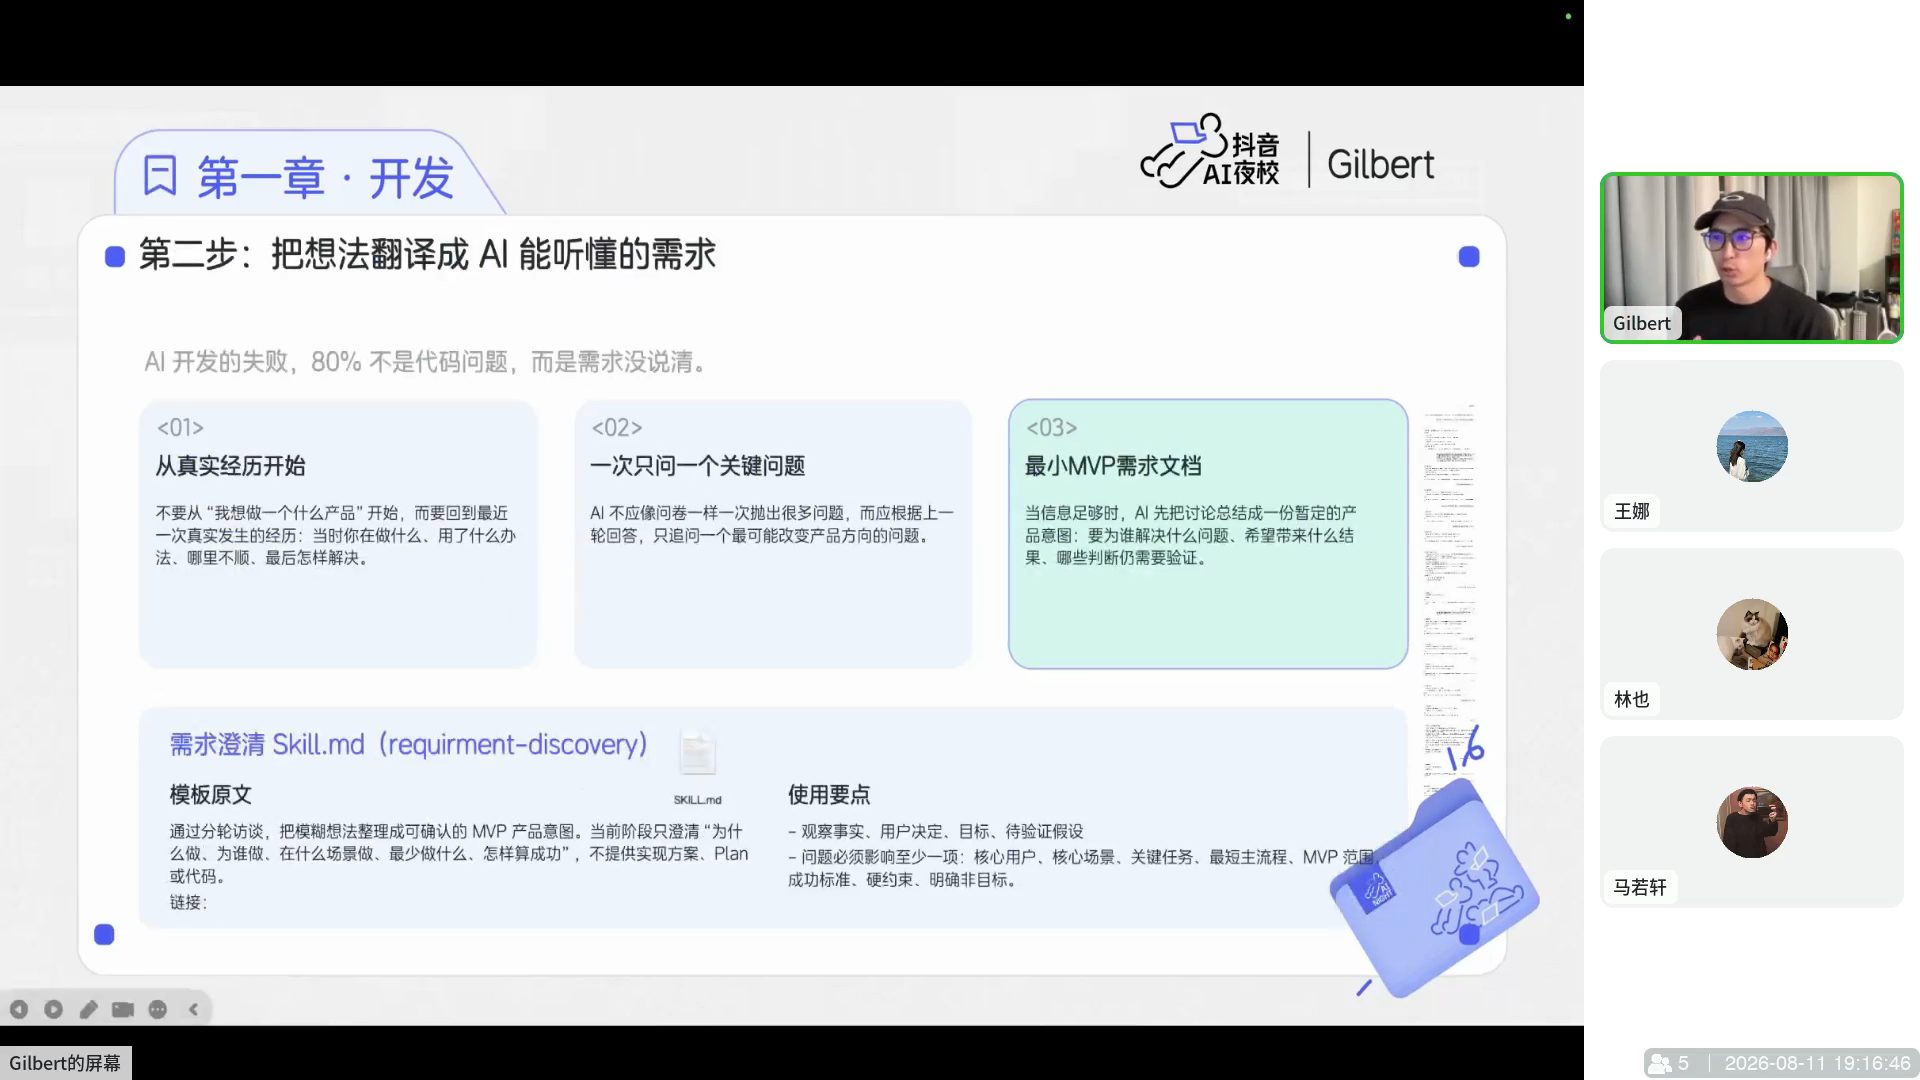Screen dimensions: 1920x1080
Task: Select the pen annotation tool
Action: 89,1009
